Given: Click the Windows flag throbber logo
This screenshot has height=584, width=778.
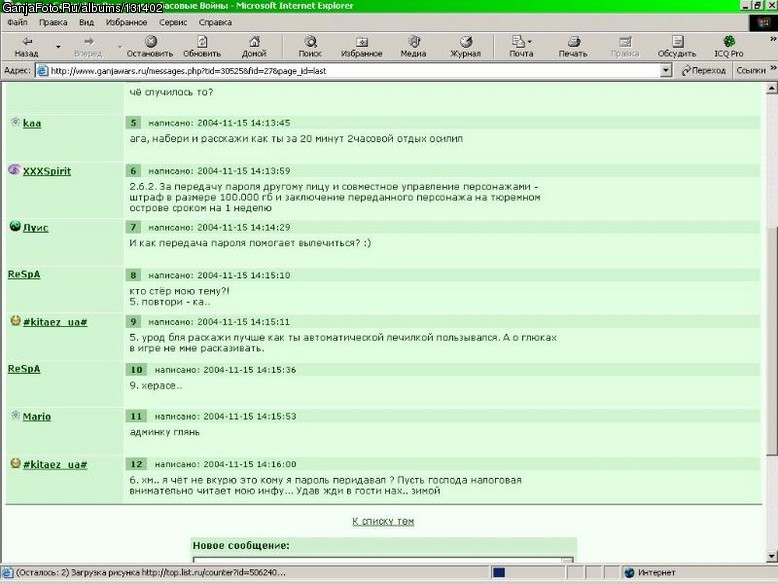Looking at the screenshot, I should (763, 23).
